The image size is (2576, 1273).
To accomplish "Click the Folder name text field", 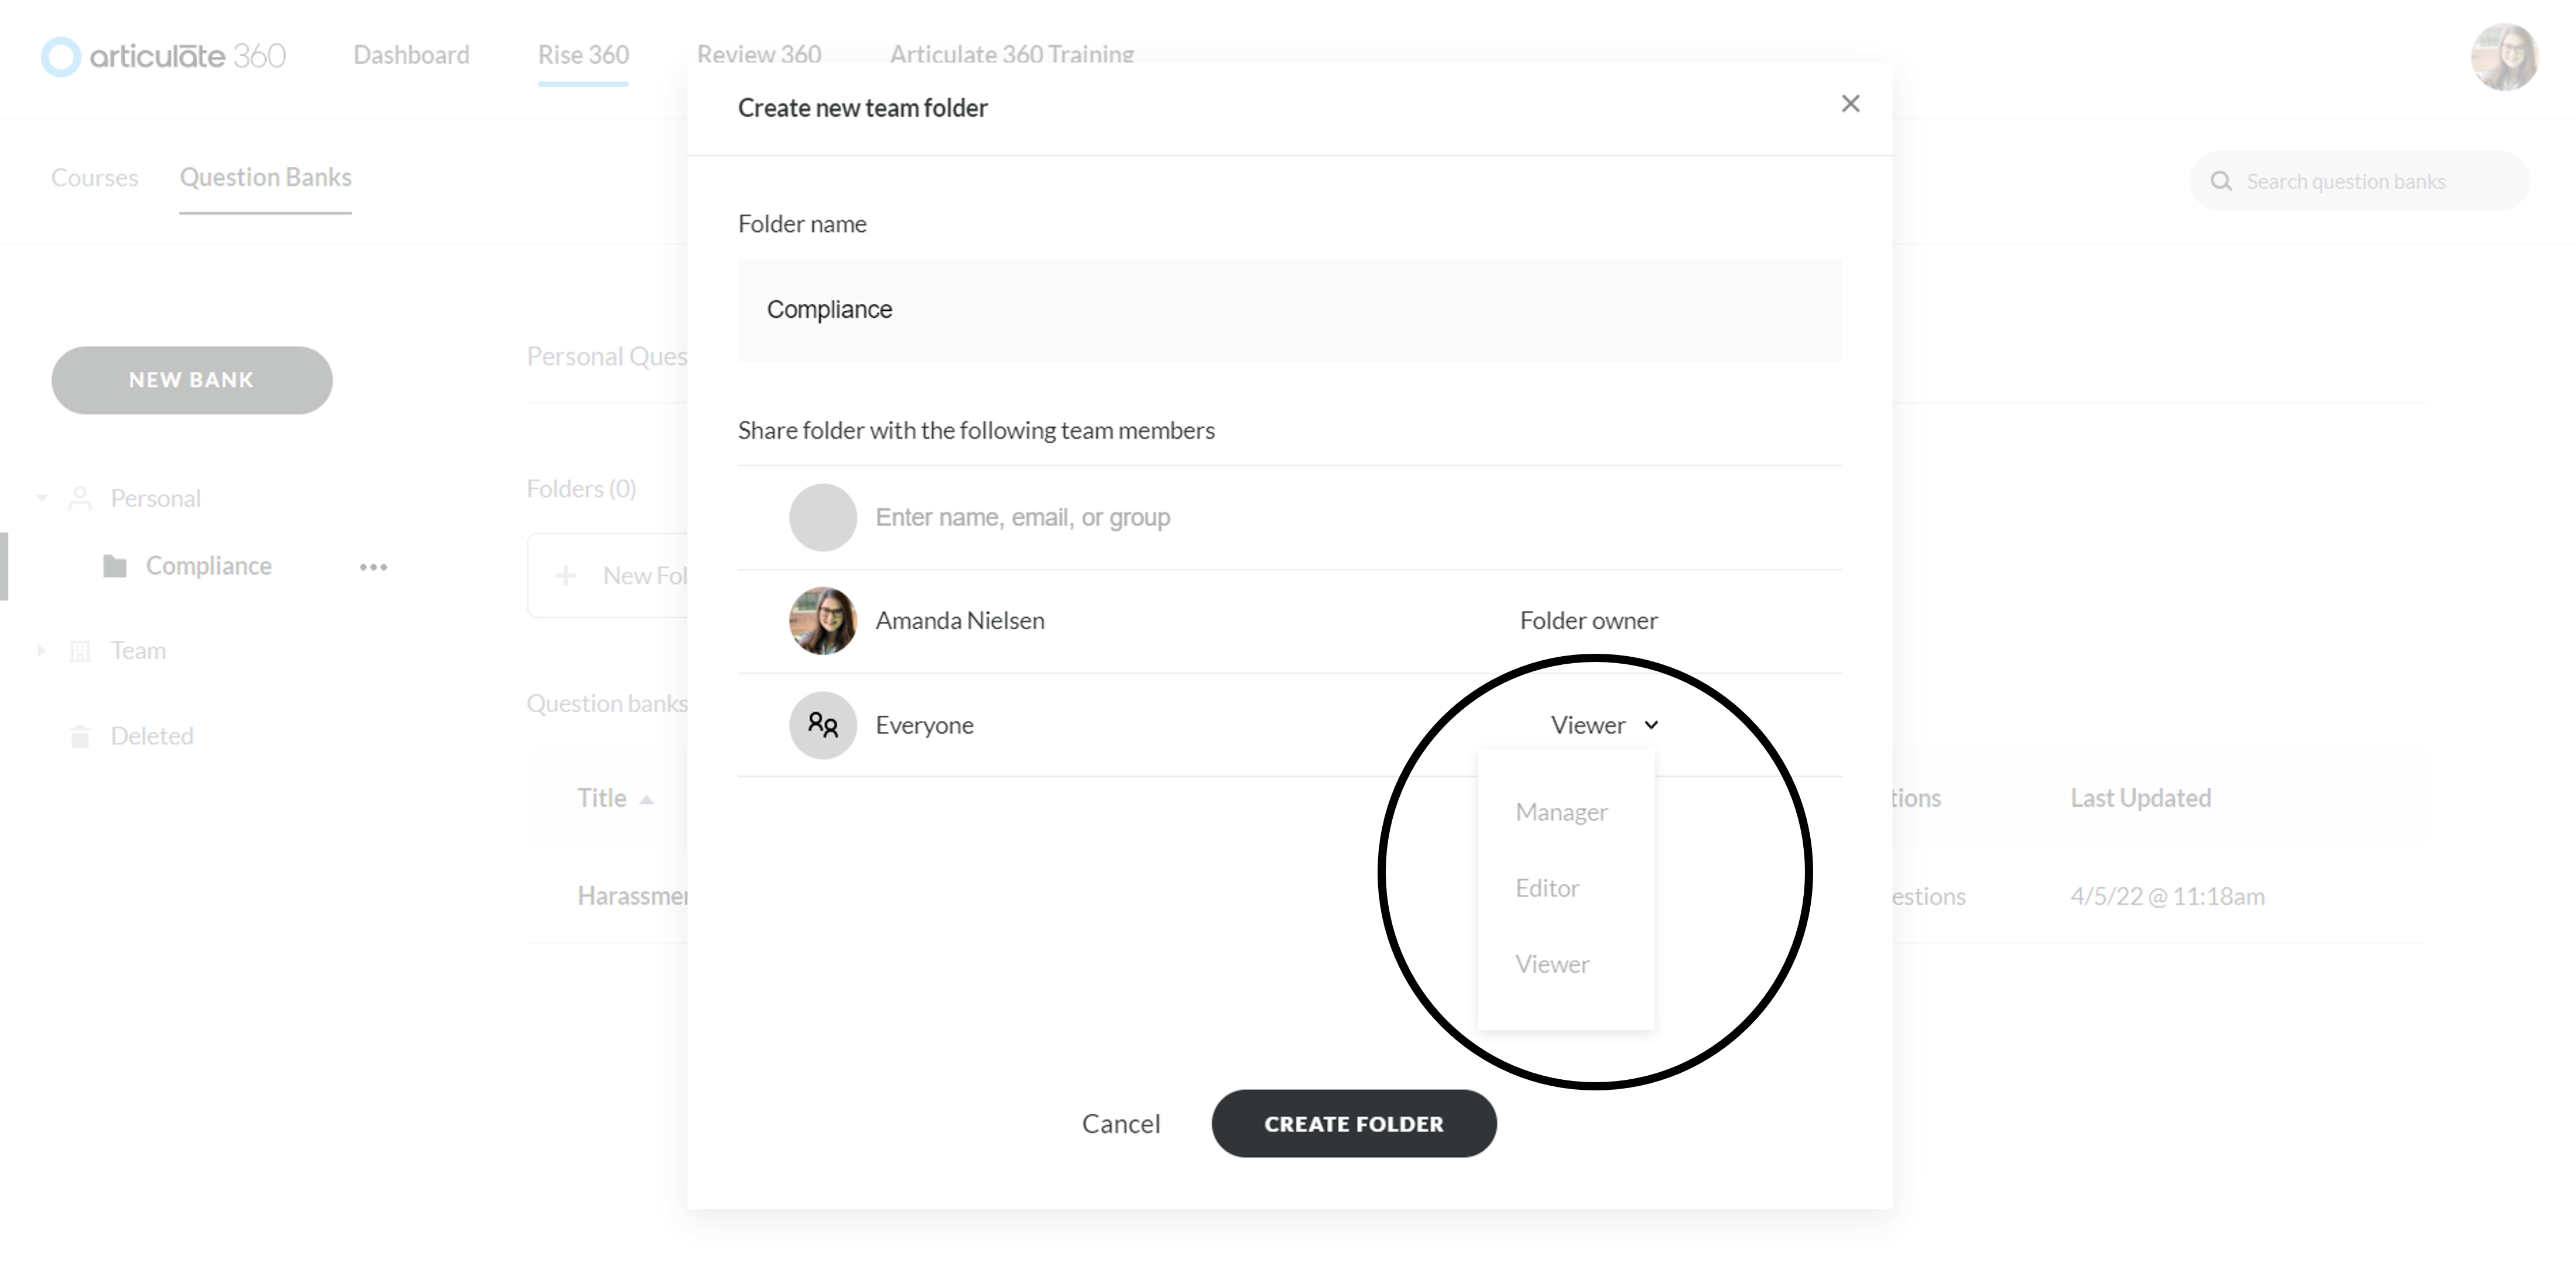I will pyautogui.click(x=1288, y=310).
